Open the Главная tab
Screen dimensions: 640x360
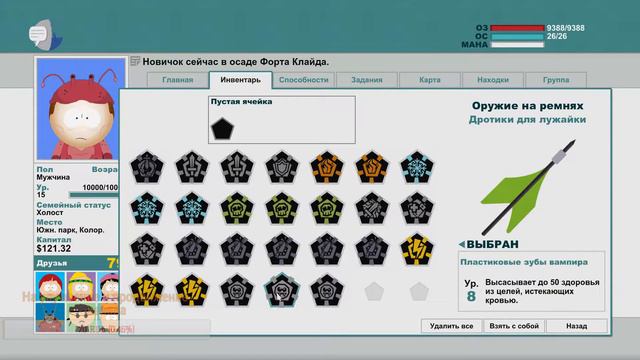pos(178,80)
